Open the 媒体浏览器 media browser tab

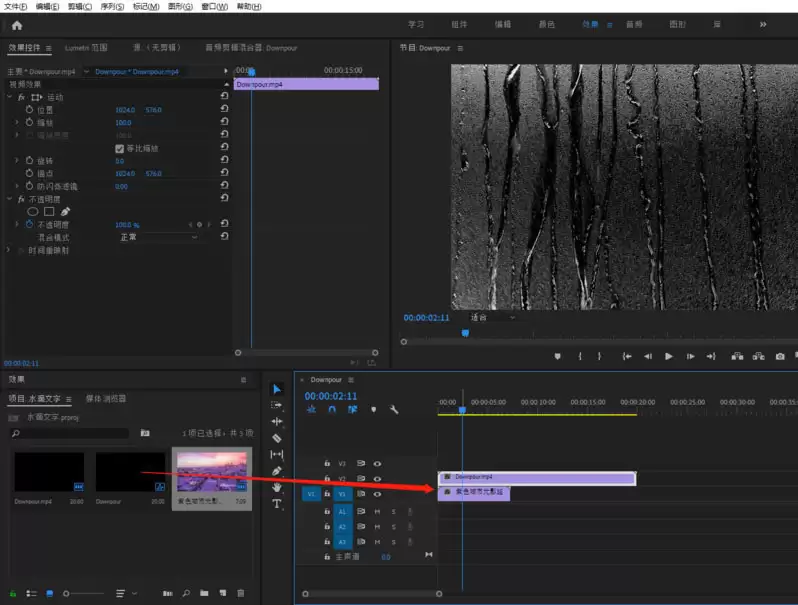tap(106, 398)
